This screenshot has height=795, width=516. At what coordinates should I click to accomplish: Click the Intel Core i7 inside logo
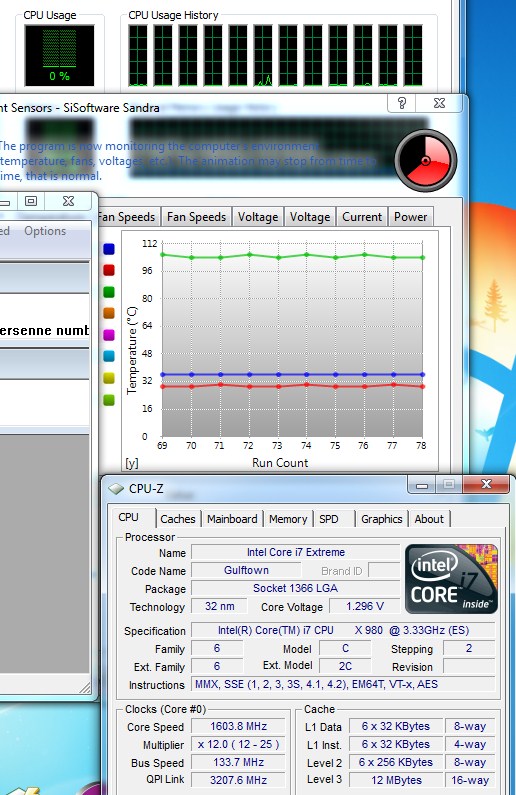coord(452,579)
